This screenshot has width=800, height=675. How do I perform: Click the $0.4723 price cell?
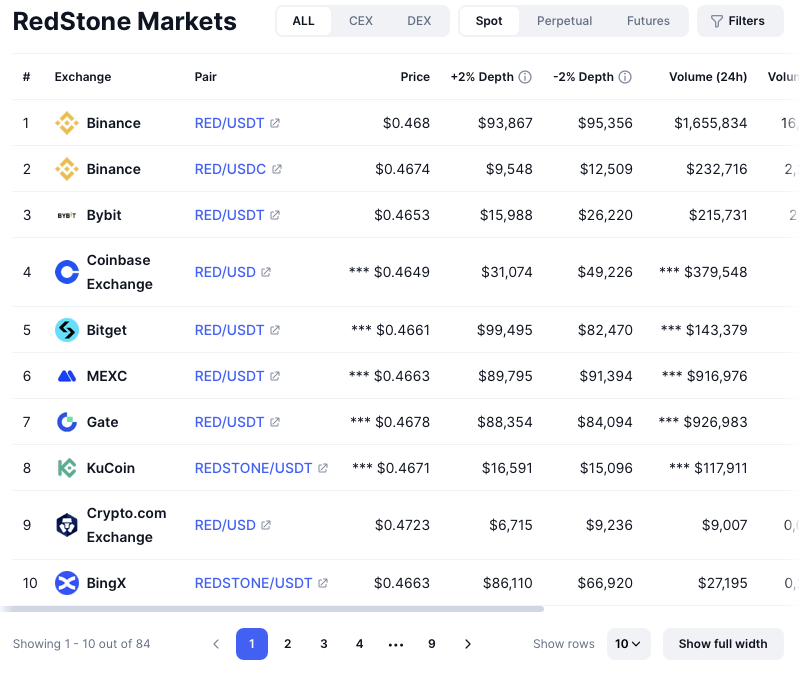[x=403, y=525]
